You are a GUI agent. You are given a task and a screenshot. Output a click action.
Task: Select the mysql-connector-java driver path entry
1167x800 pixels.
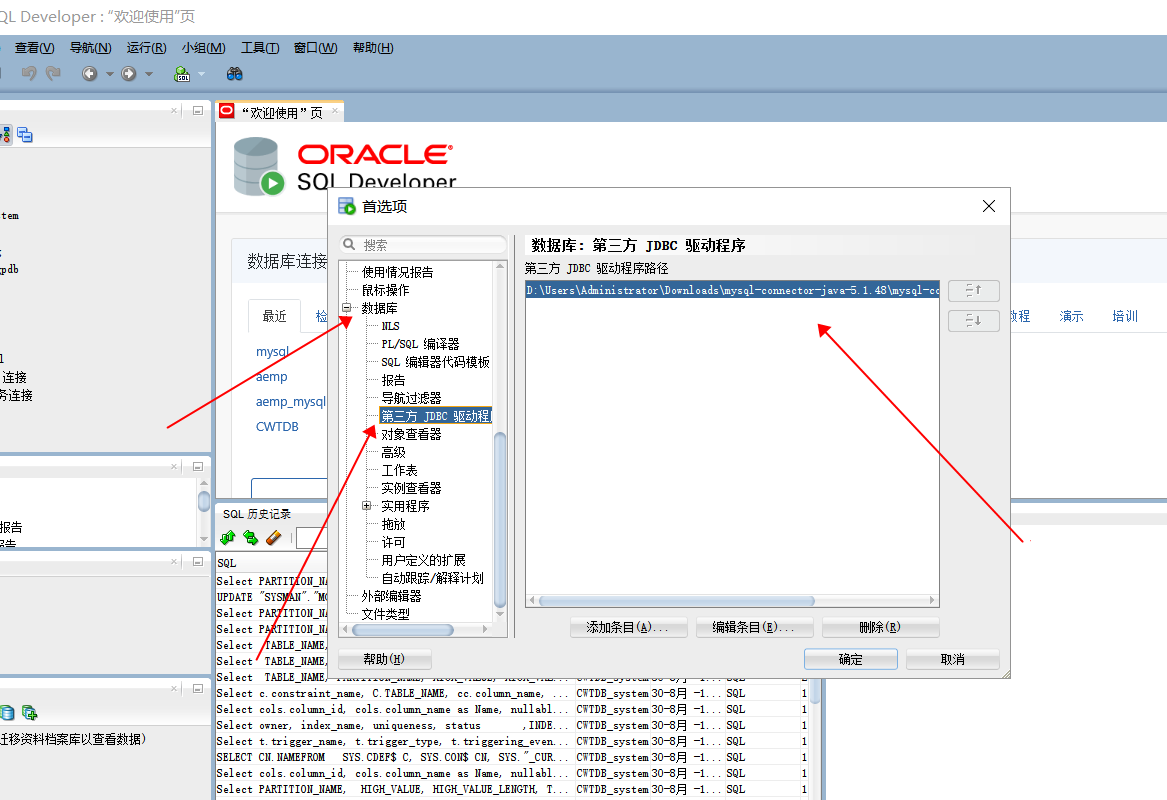(x=732, y=290)
